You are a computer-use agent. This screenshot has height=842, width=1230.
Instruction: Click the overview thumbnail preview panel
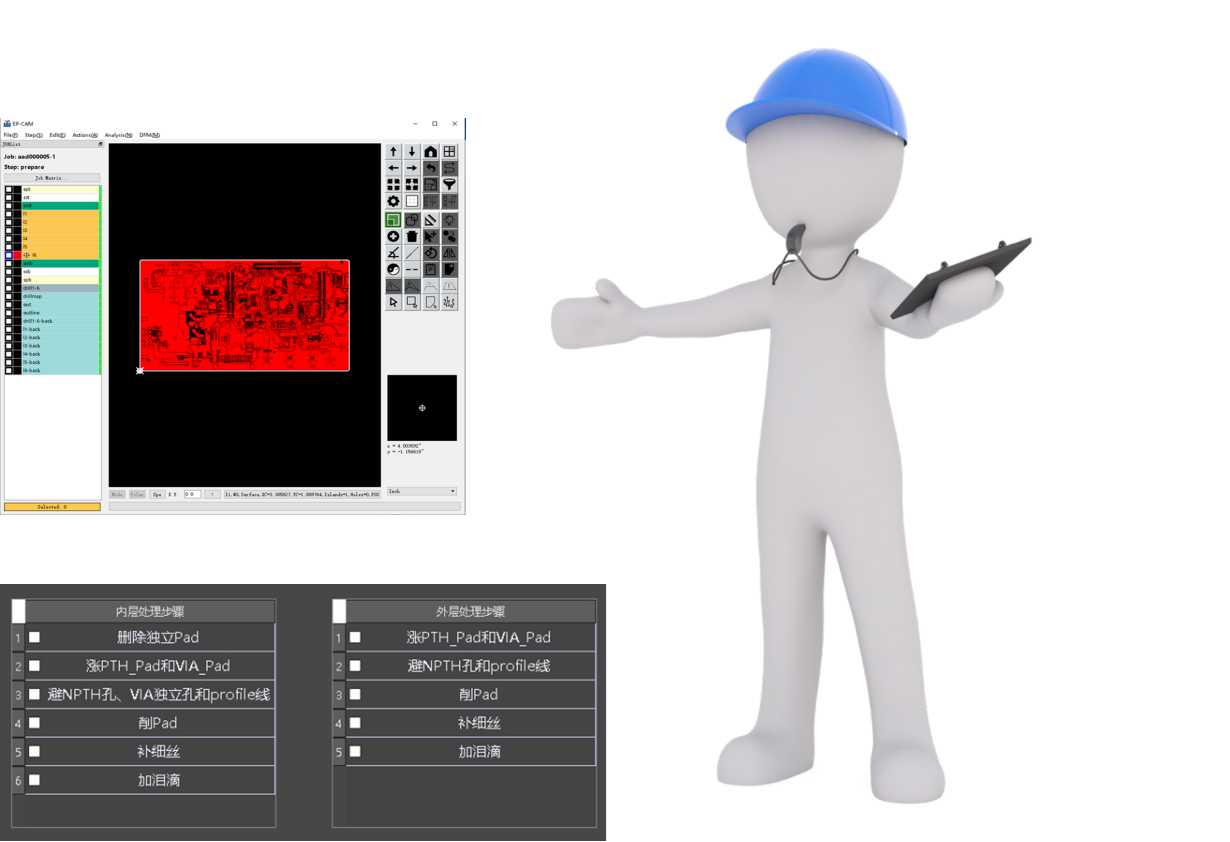422,408
